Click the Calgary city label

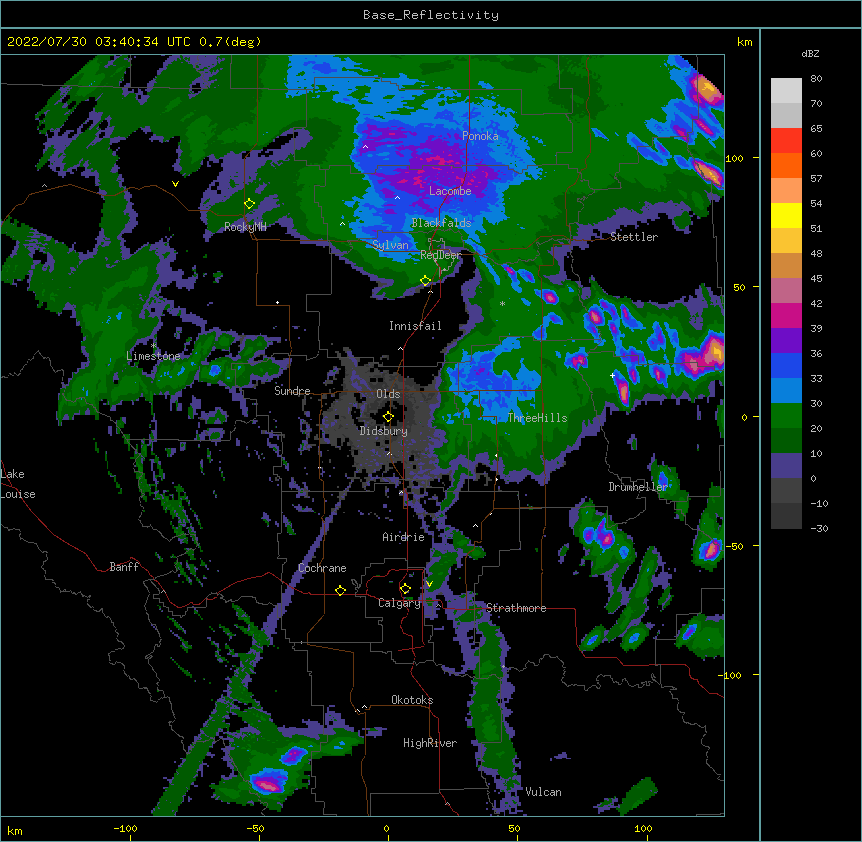pos(399,603)
